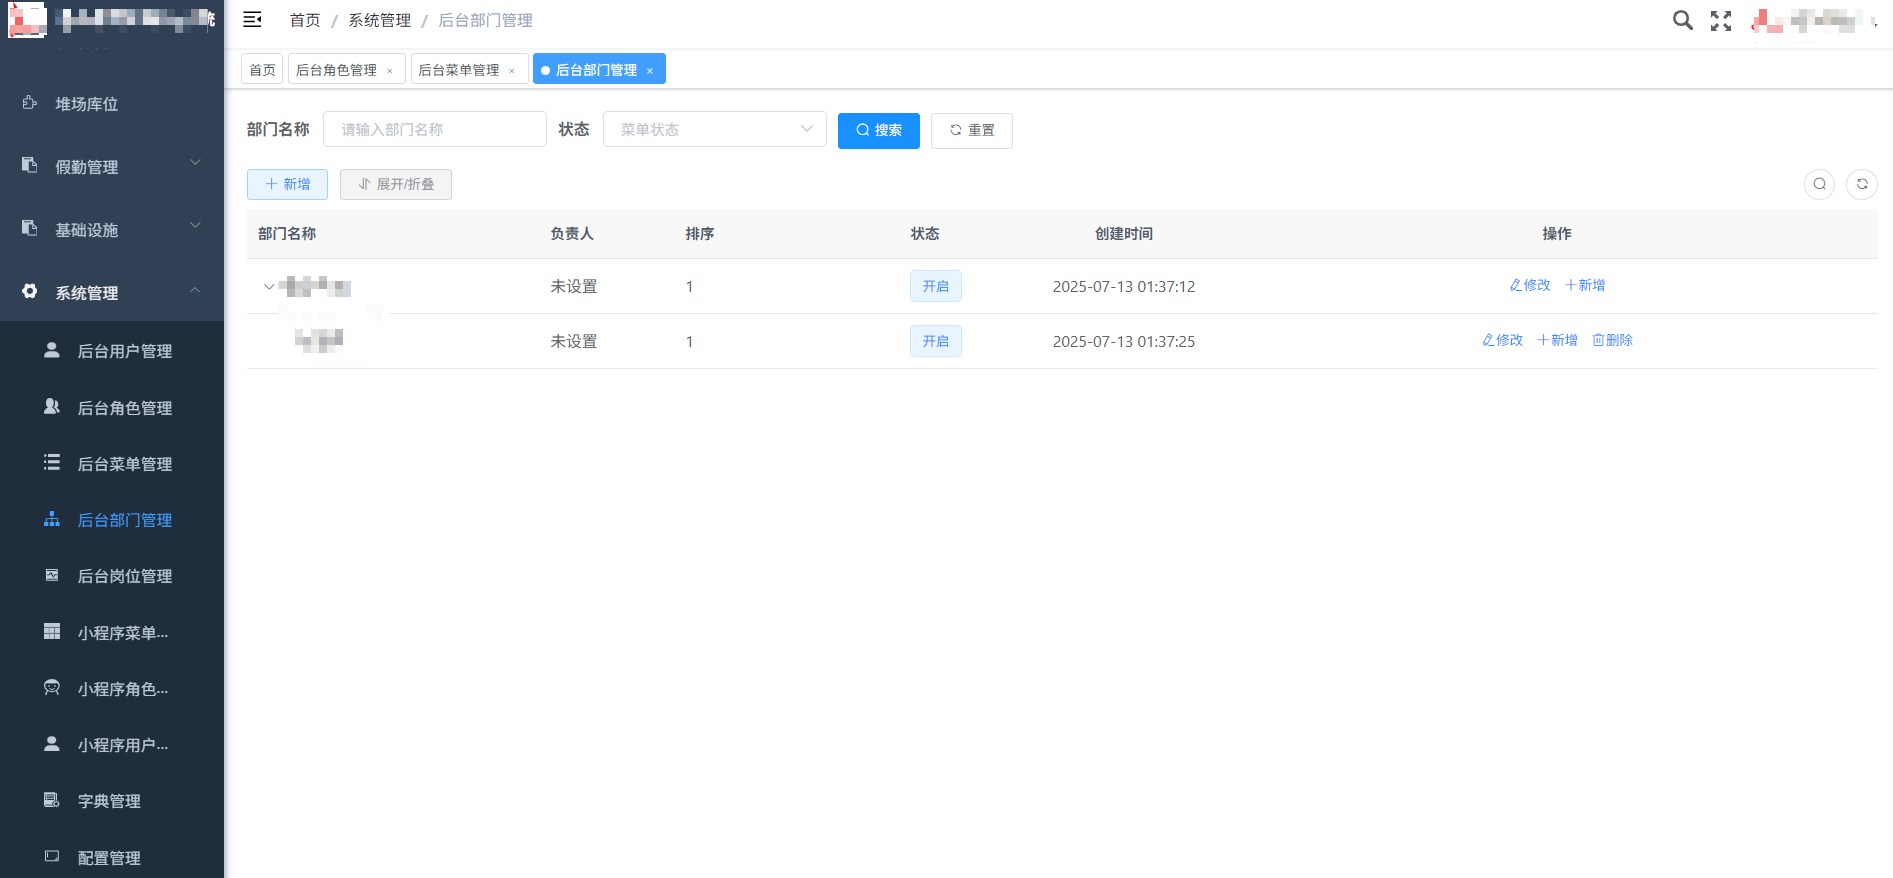Screen dimensions: 1893x878
Task: Click the 小程序用户 person icon
Action: click(52, 744)
